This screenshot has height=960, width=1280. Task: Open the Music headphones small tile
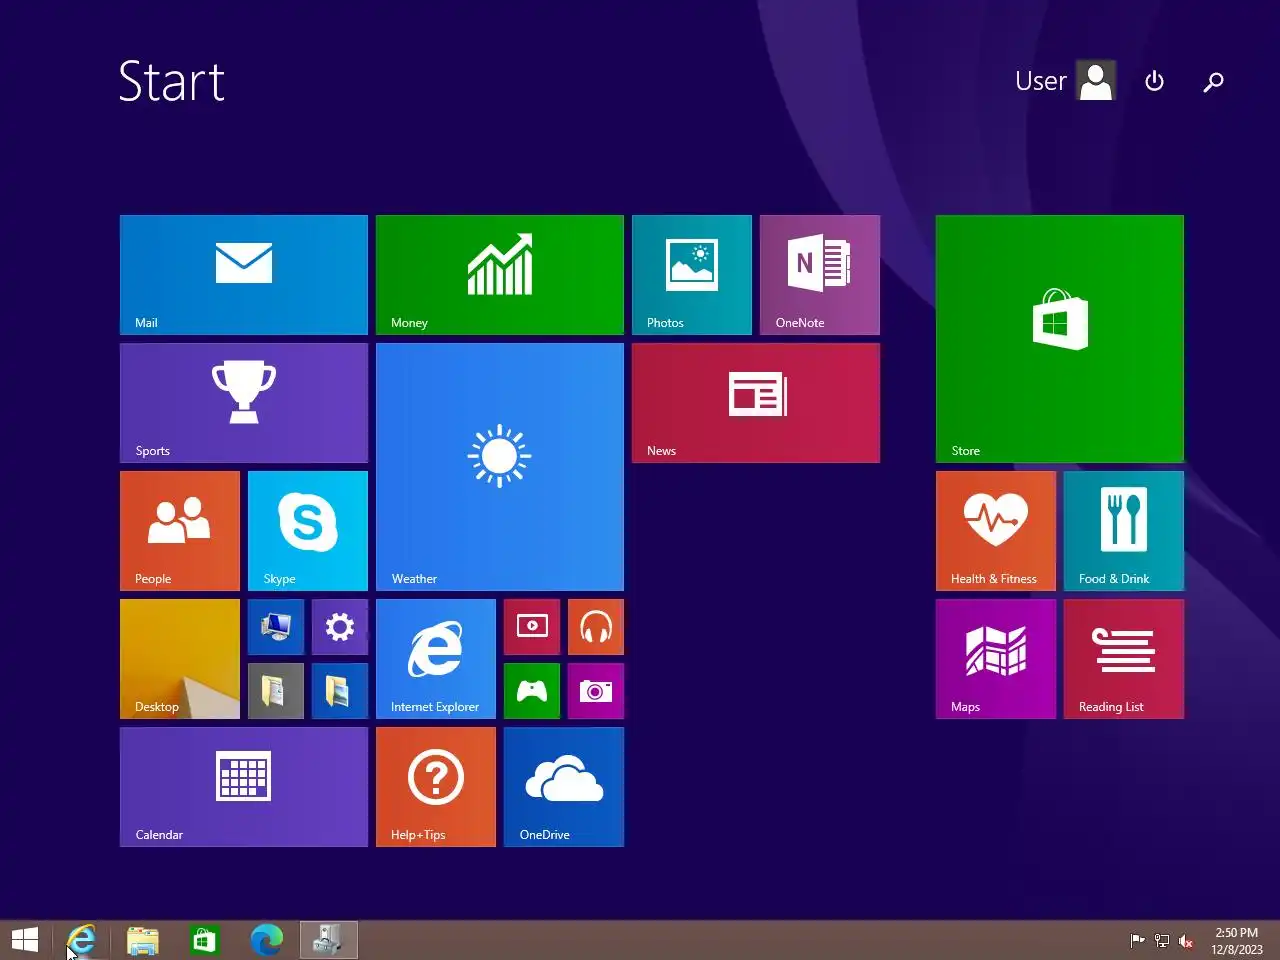(596, 627)
